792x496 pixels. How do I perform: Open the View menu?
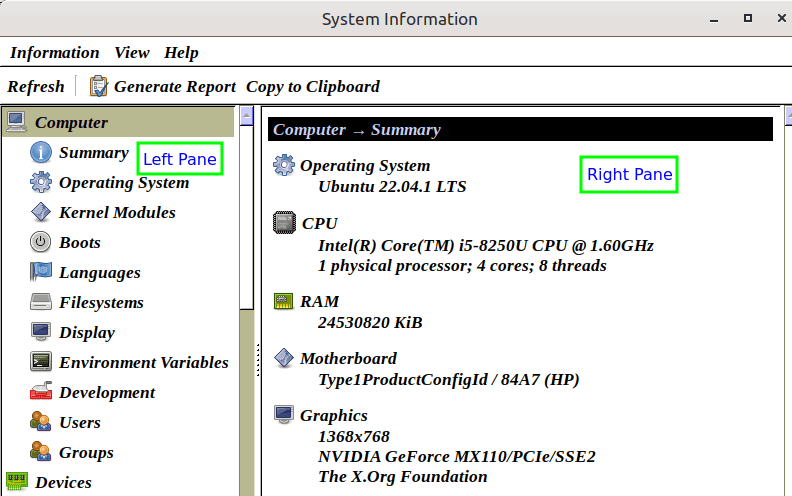pos(132,53)
